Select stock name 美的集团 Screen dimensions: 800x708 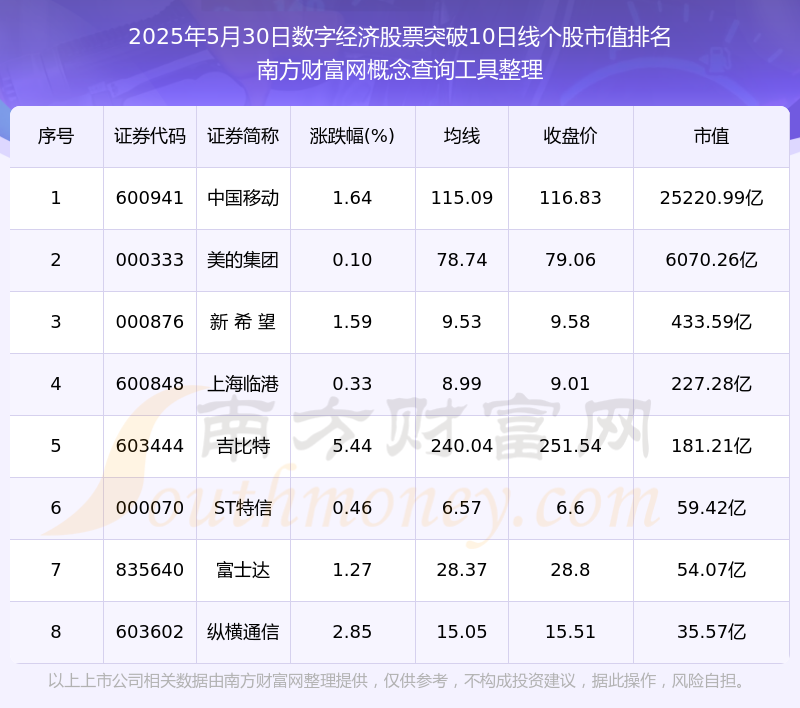[243, 260]
